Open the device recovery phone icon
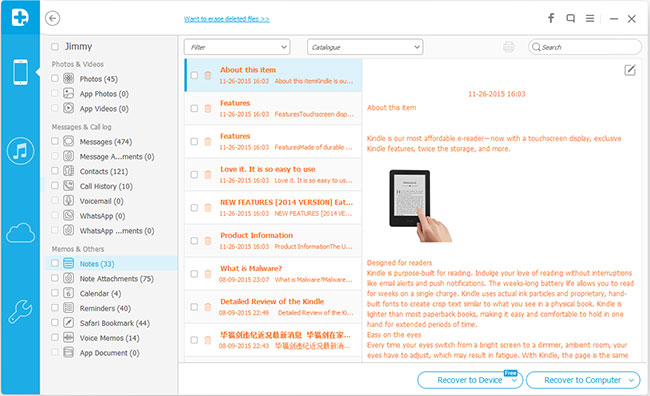 point(20,72)
